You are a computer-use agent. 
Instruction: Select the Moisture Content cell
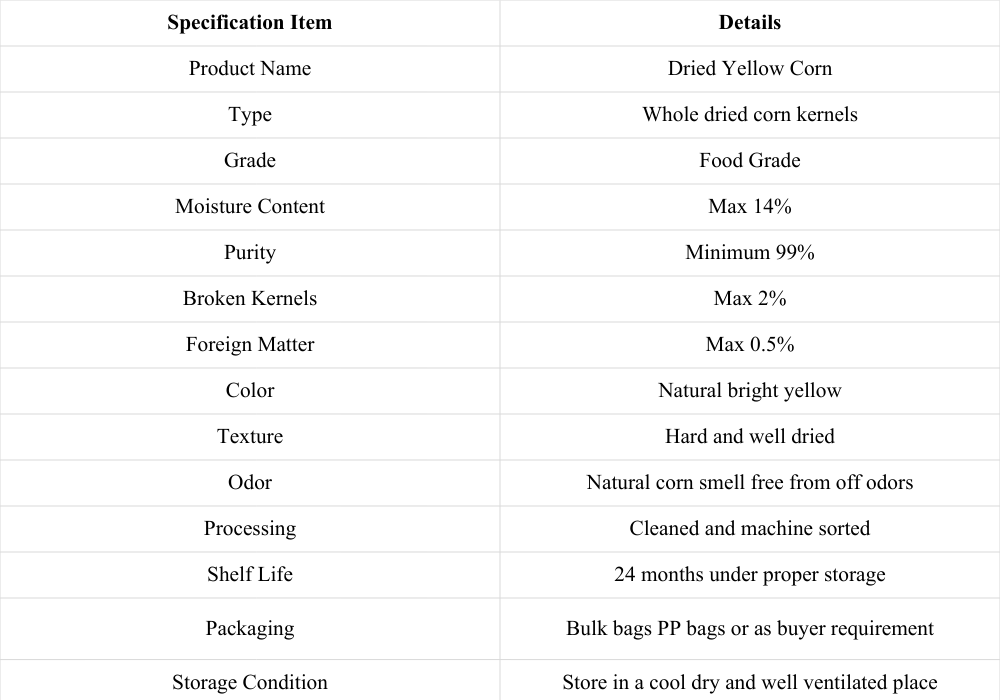click(x=249, y=207)
